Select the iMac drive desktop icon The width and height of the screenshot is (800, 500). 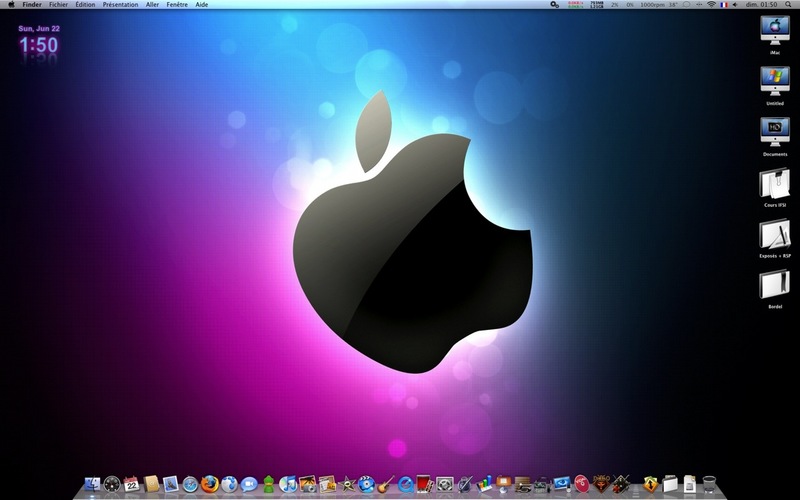[774, 35]
